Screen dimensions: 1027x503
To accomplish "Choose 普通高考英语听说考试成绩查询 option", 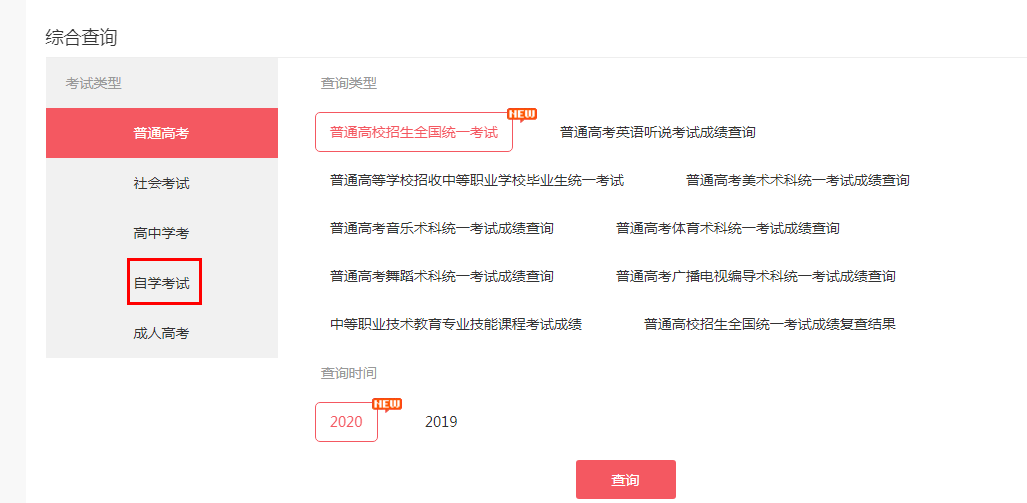I will coord(657,132).
